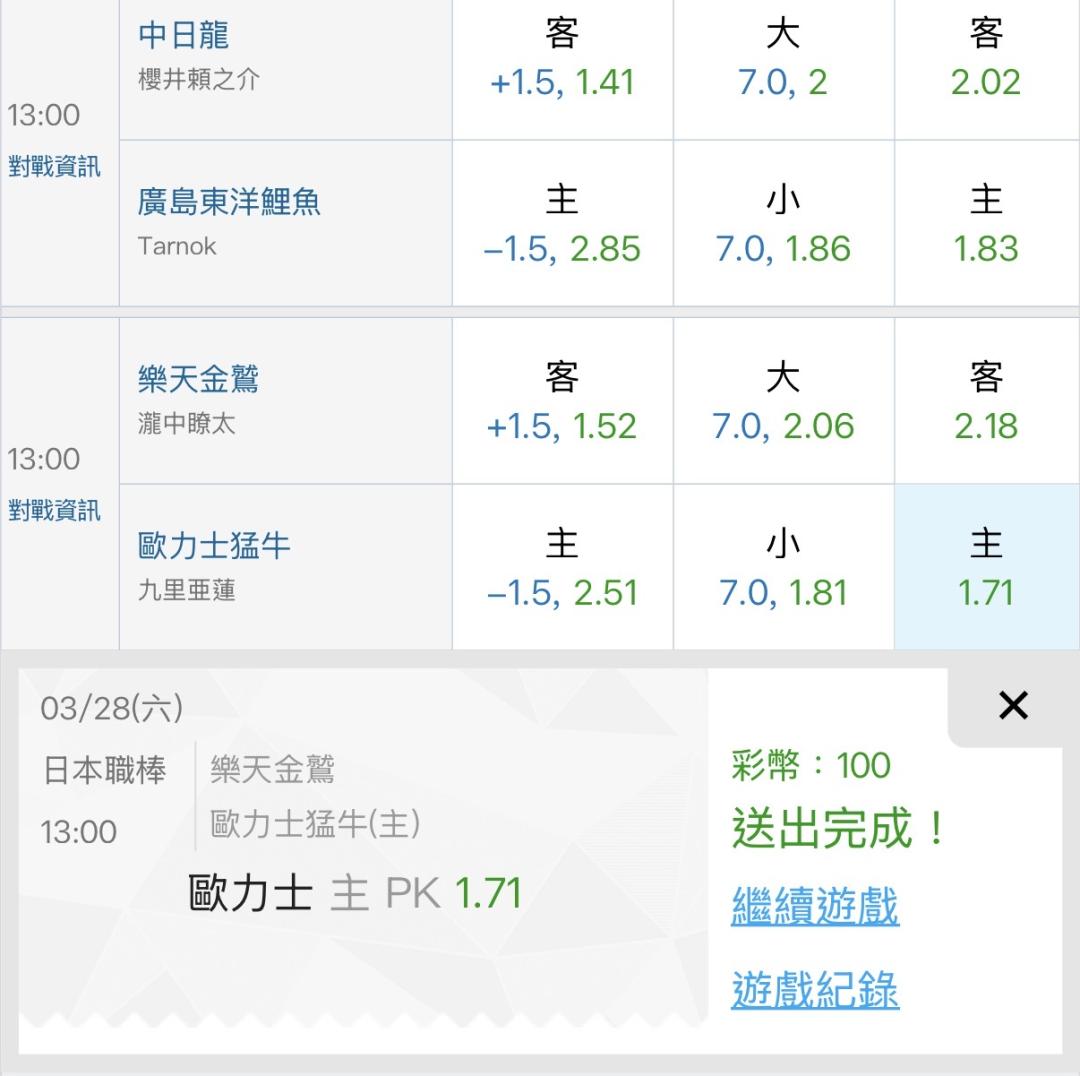Open the 歐力士猛牛 team name in odds table
The width and height of the screenshot is (1080, 1076).
coord(214,546)
